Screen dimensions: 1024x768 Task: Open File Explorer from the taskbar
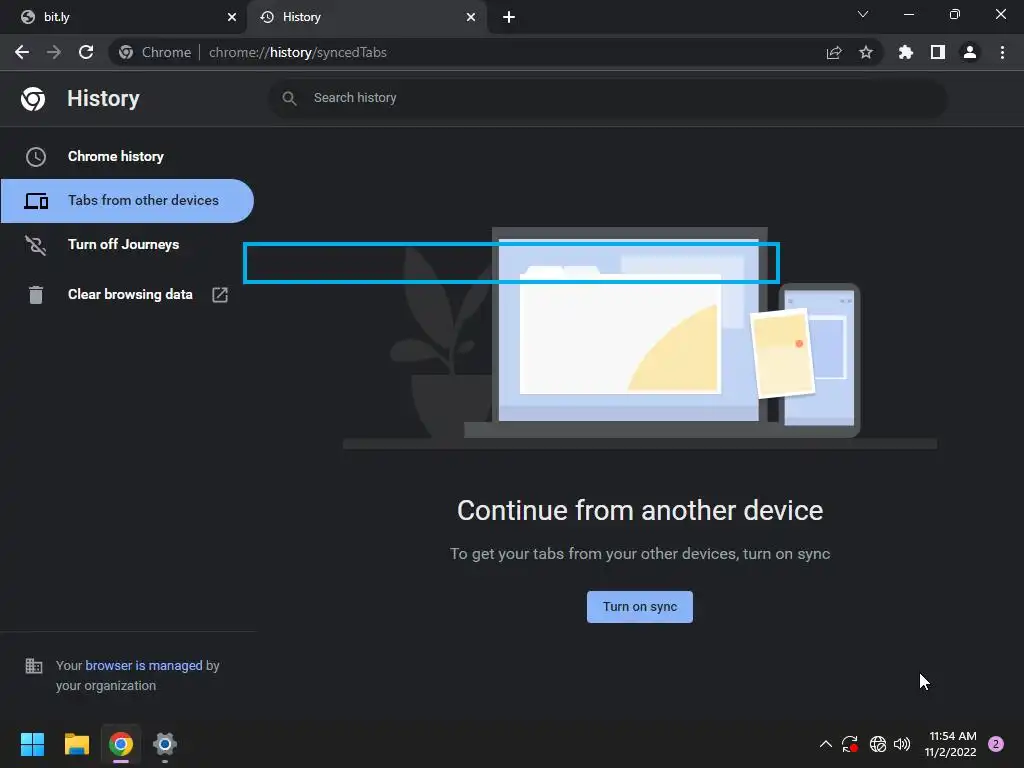click(x=76, y=744)
